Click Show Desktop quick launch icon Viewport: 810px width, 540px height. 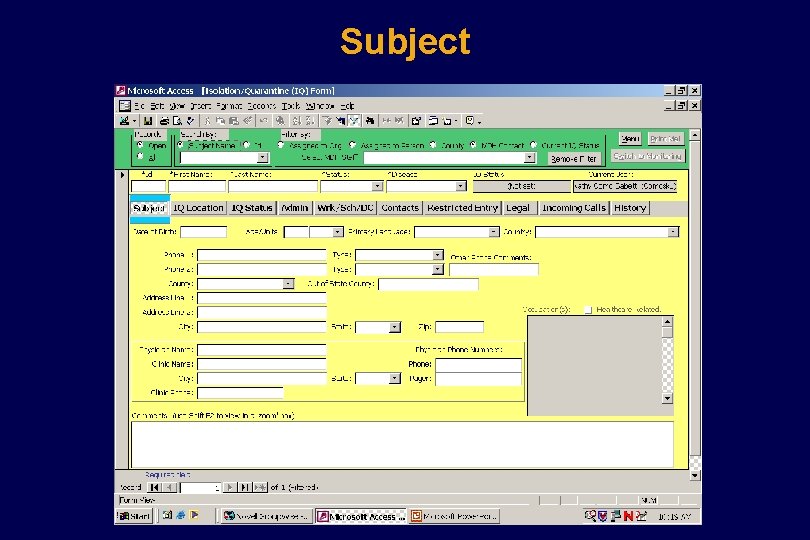[x=167, y=515]
